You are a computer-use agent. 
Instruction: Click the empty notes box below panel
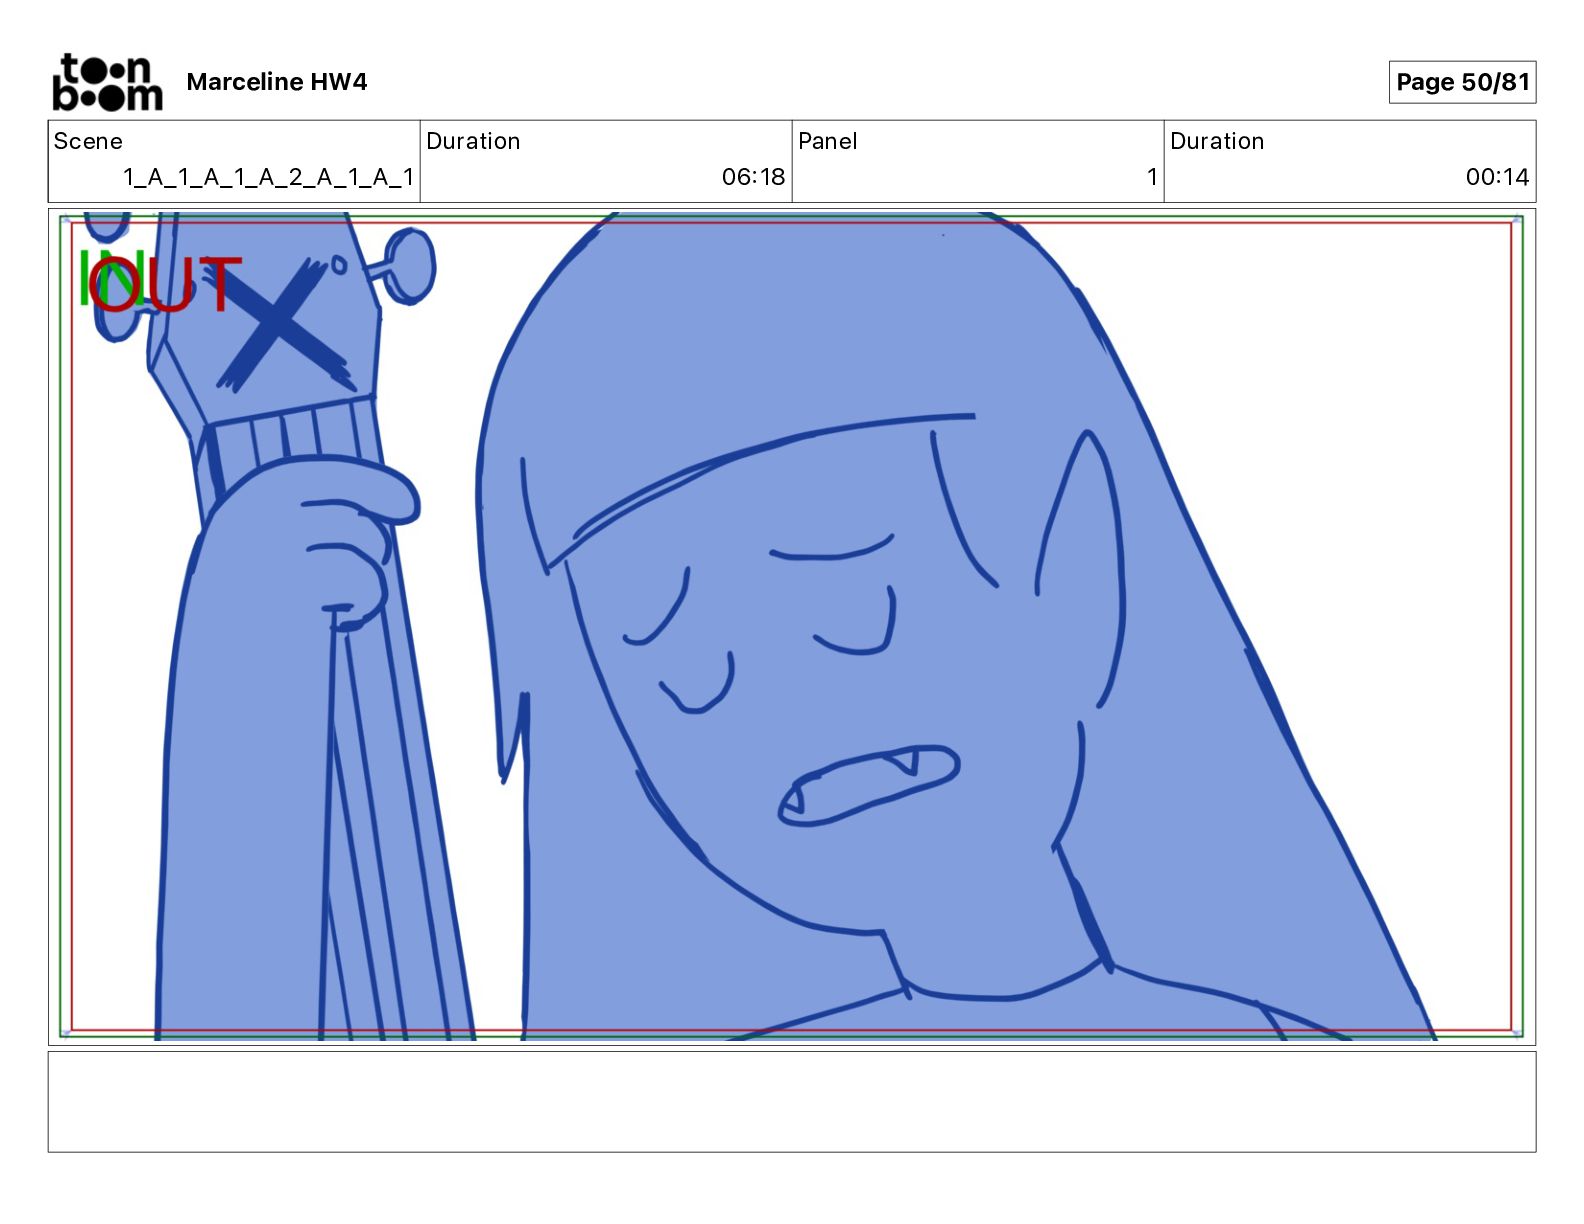pos(791,1101)
